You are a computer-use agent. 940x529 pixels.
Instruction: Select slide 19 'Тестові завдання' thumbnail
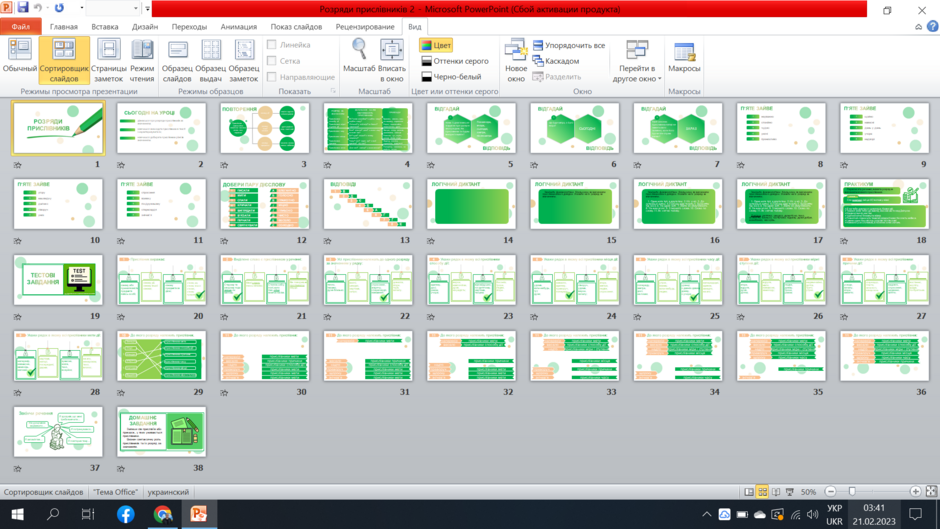[58, 280]
